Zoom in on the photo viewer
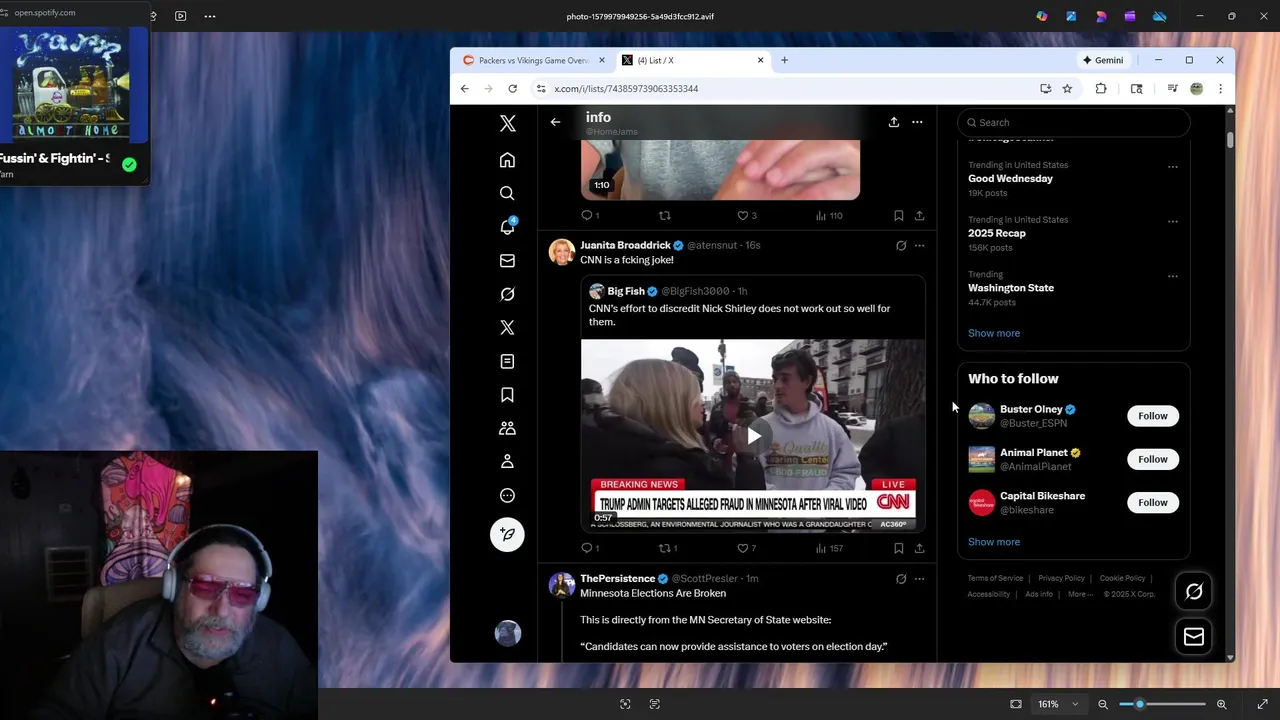This screenshot has height=720, width=1280. [1221, 704]
